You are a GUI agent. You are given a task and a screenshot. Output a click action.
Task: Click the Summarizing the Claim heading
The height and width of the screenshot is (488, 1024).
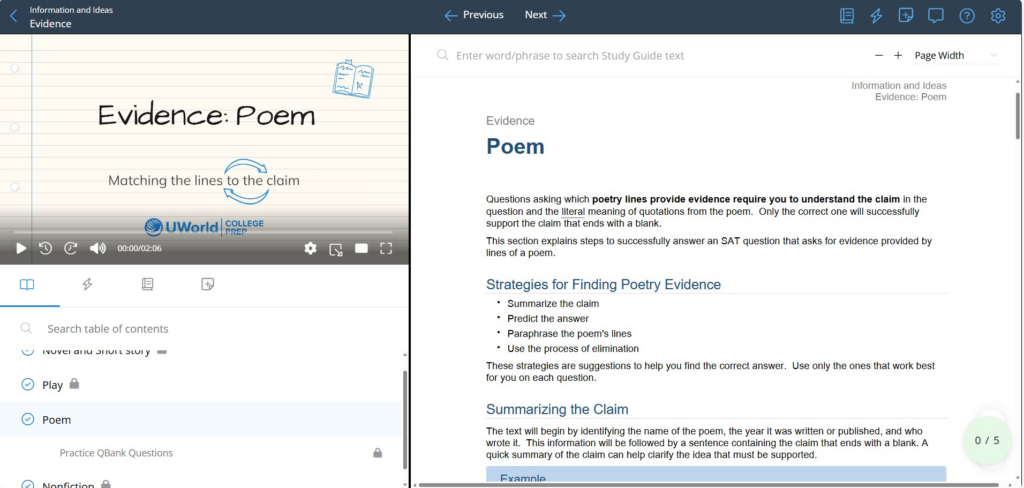[x=557, y=410]
